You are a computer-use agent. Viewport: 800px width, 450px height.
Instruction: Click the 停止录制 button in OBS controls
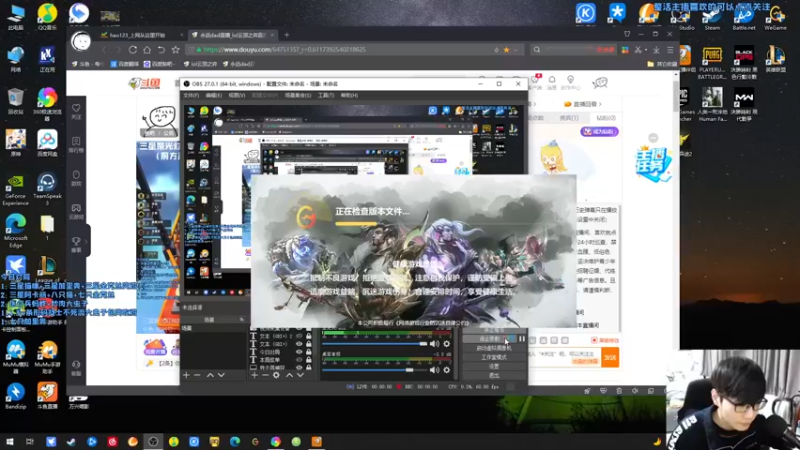tap(489, 339)
